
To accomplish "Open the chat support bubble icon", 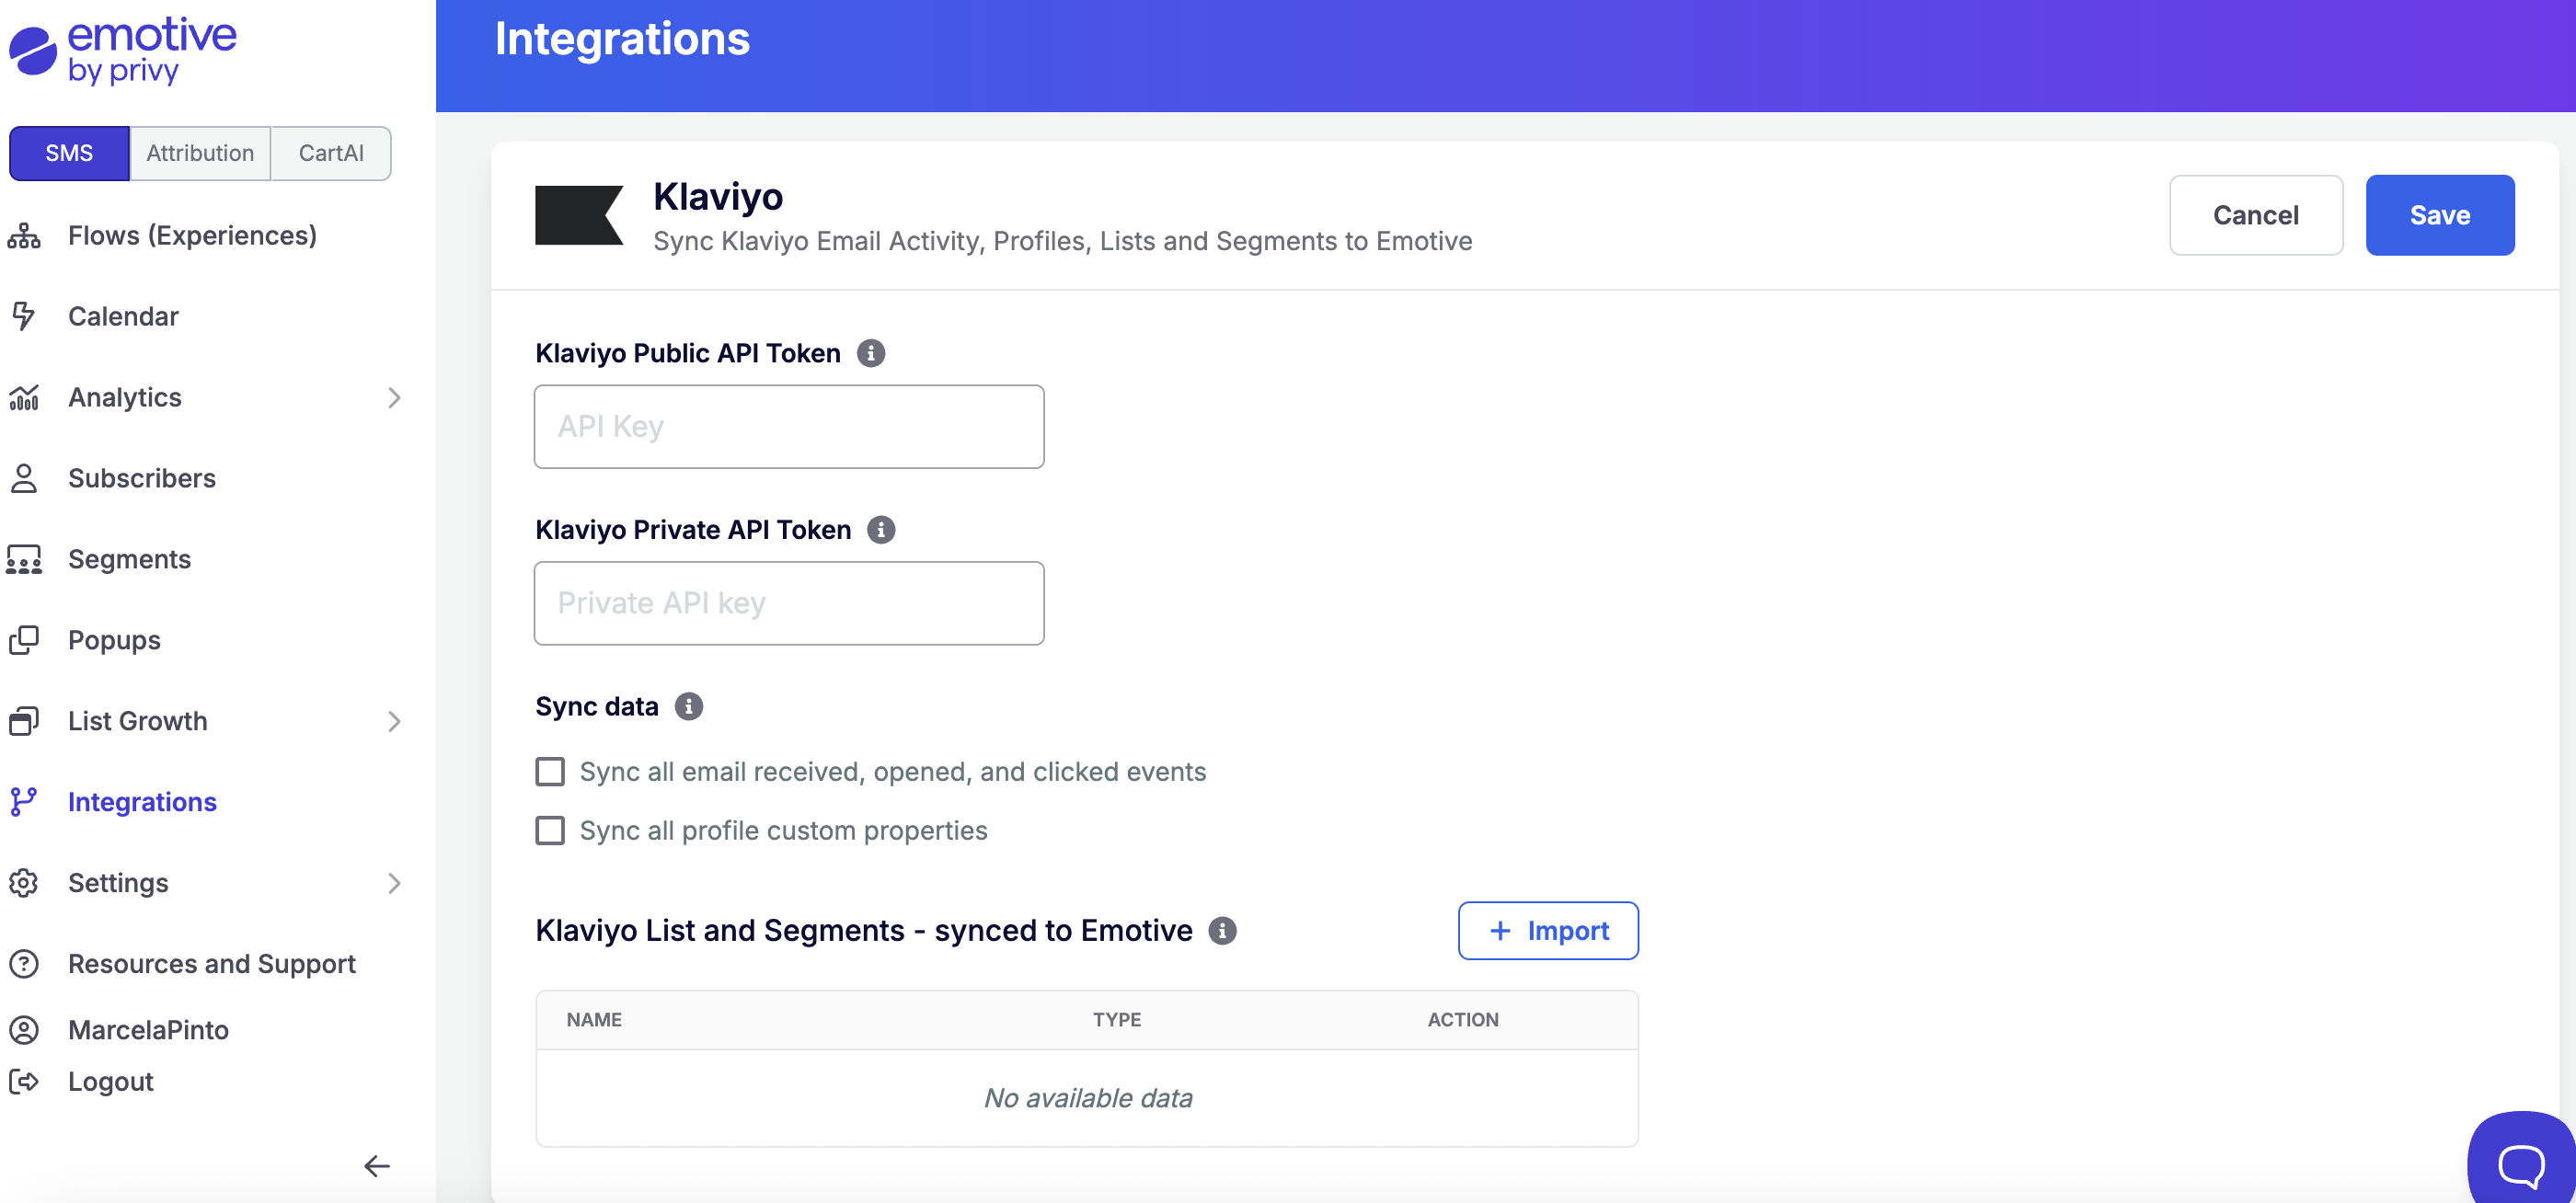I will [2521, 1163].
